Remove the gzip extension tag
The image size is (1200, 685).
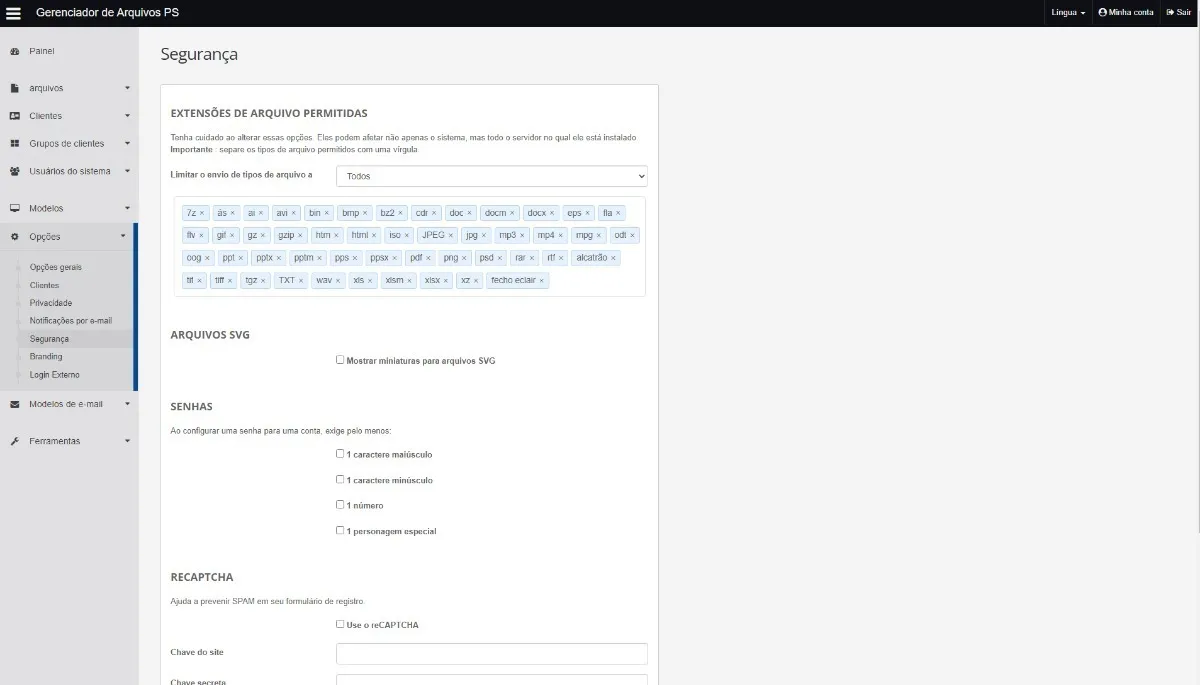click(301, 235)
